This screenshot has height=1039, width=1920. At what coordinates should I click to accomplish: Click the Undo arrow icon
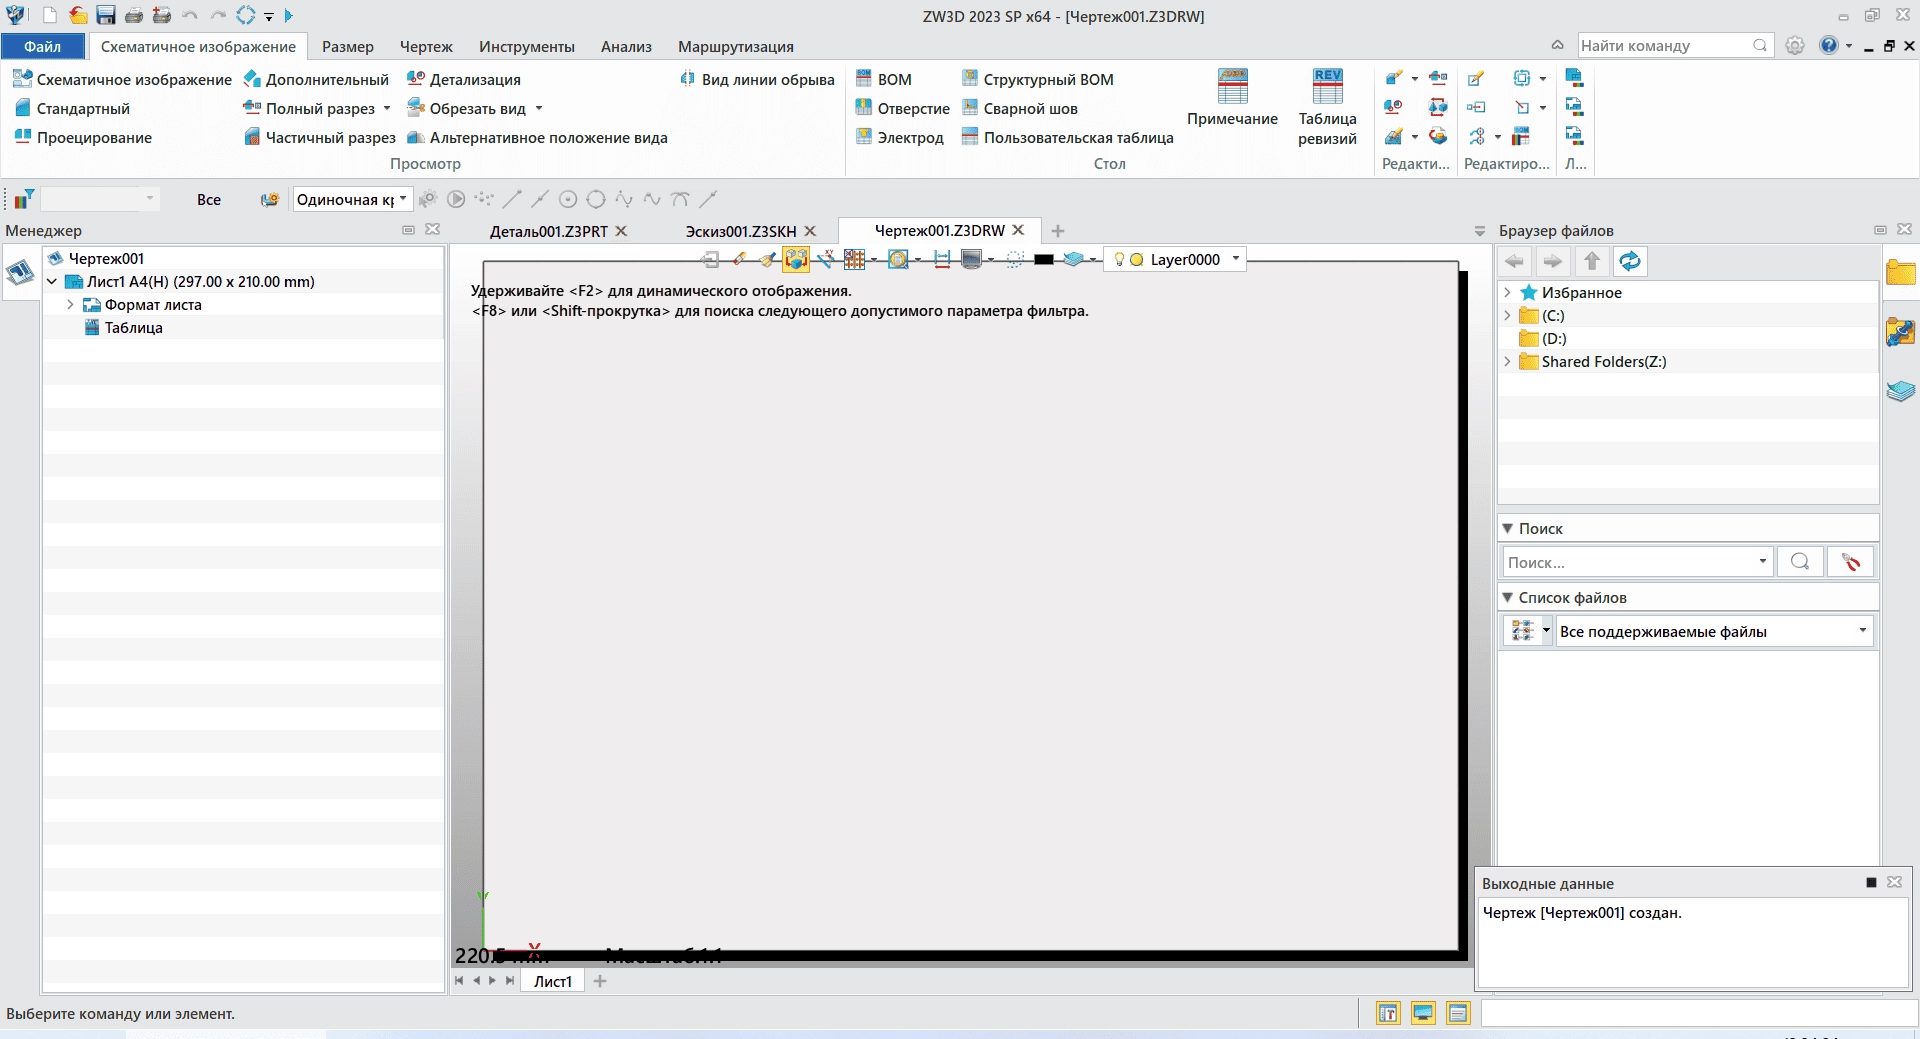[190, 15]
